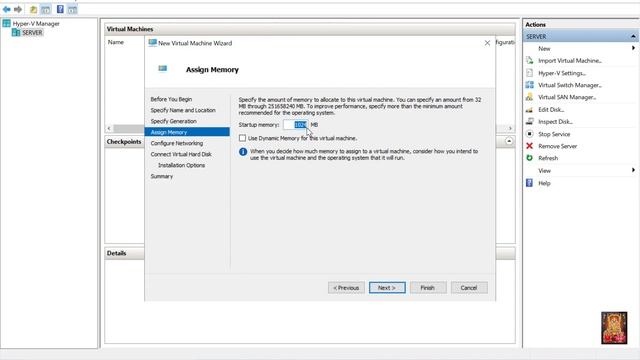Click the wizard title bar icon
The width and height of the screenshot is (640, 360).
[x=153, y=43]
